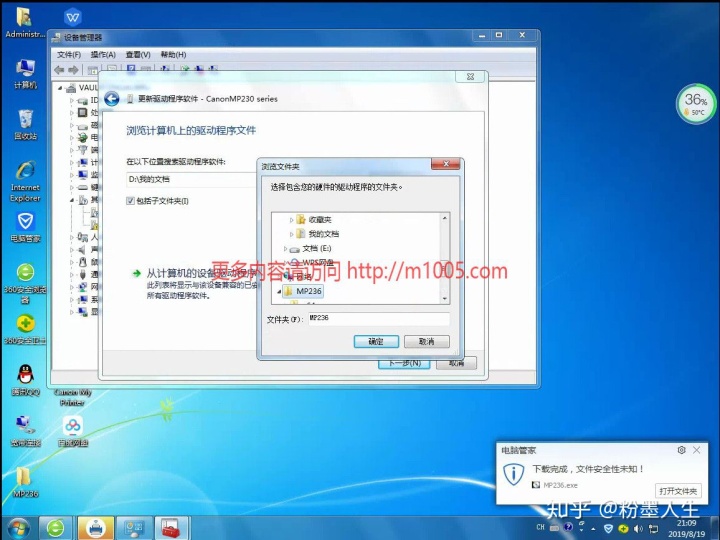
Task: Select the MP236 folder in the browse tree
Action: tap(303, 291)
